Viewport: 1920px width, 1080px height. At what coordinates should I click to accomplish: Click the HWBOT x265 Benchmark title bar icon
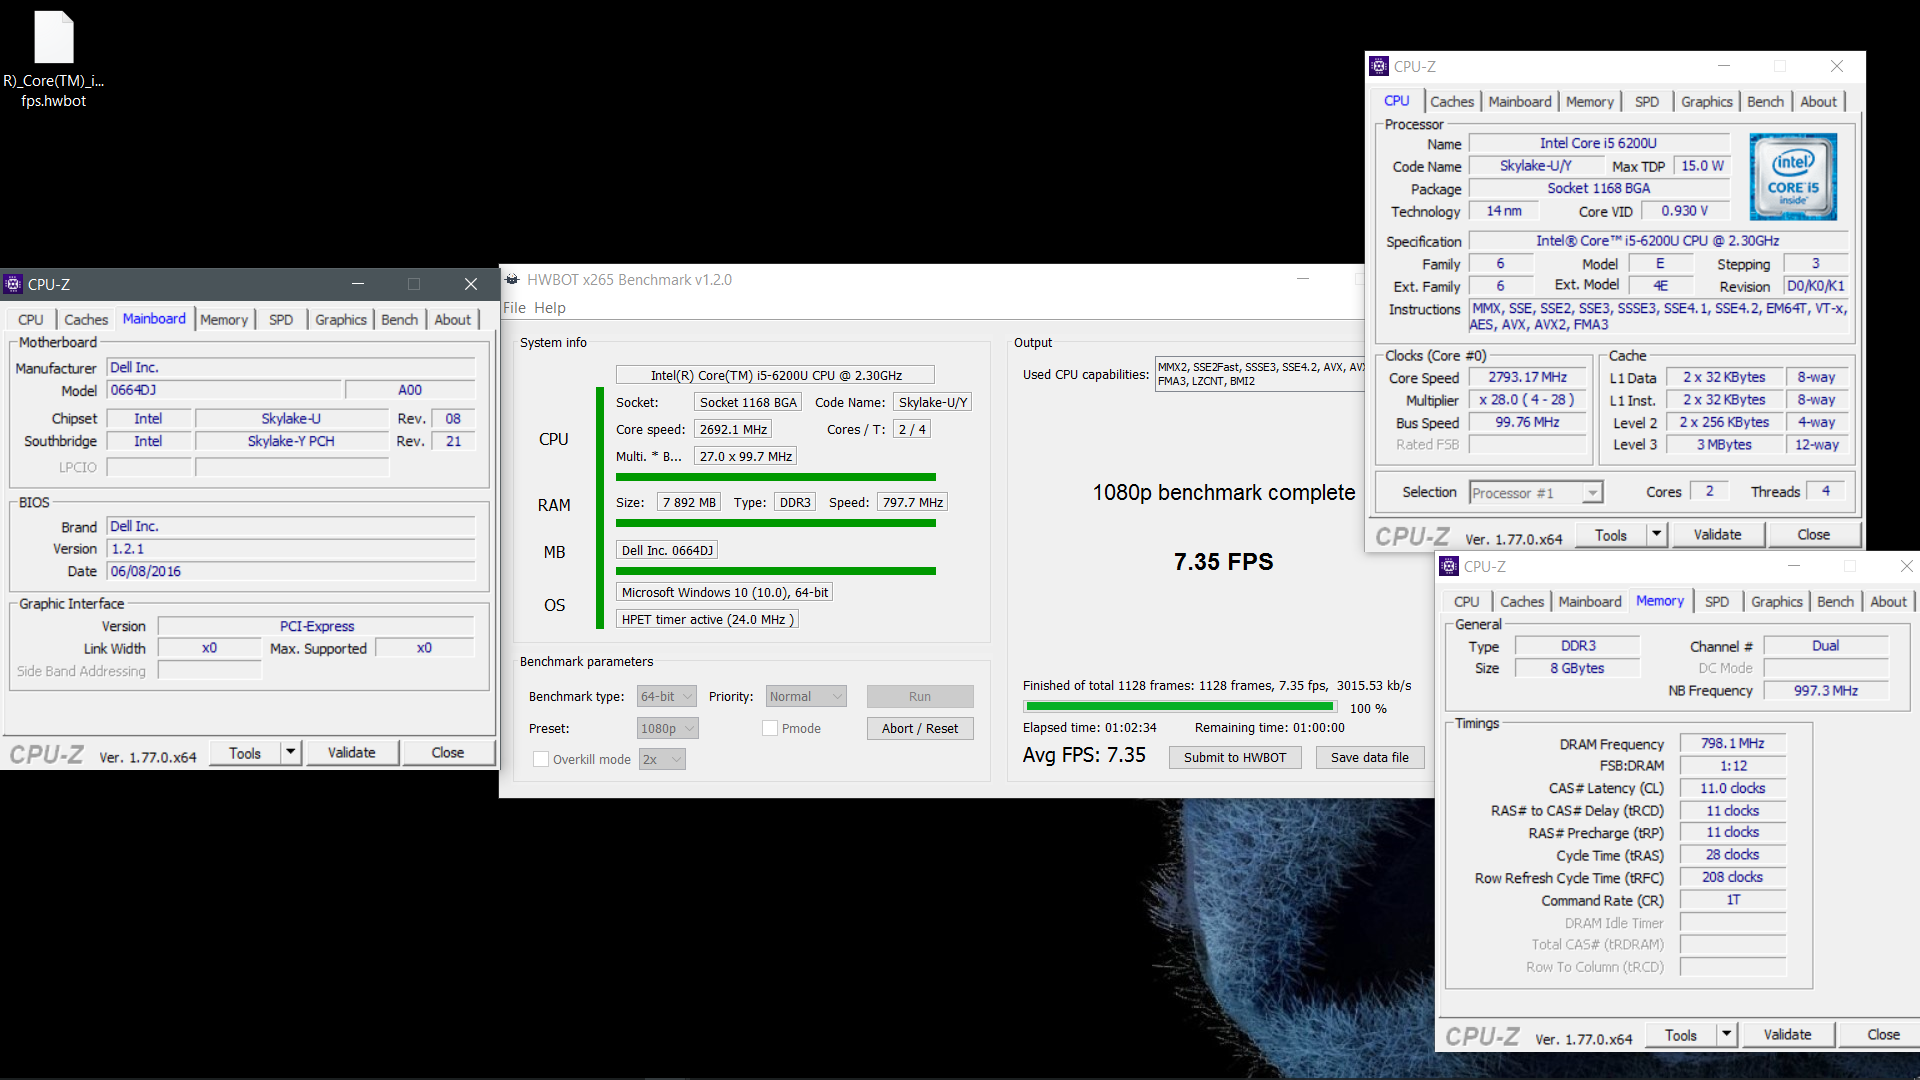512,279
